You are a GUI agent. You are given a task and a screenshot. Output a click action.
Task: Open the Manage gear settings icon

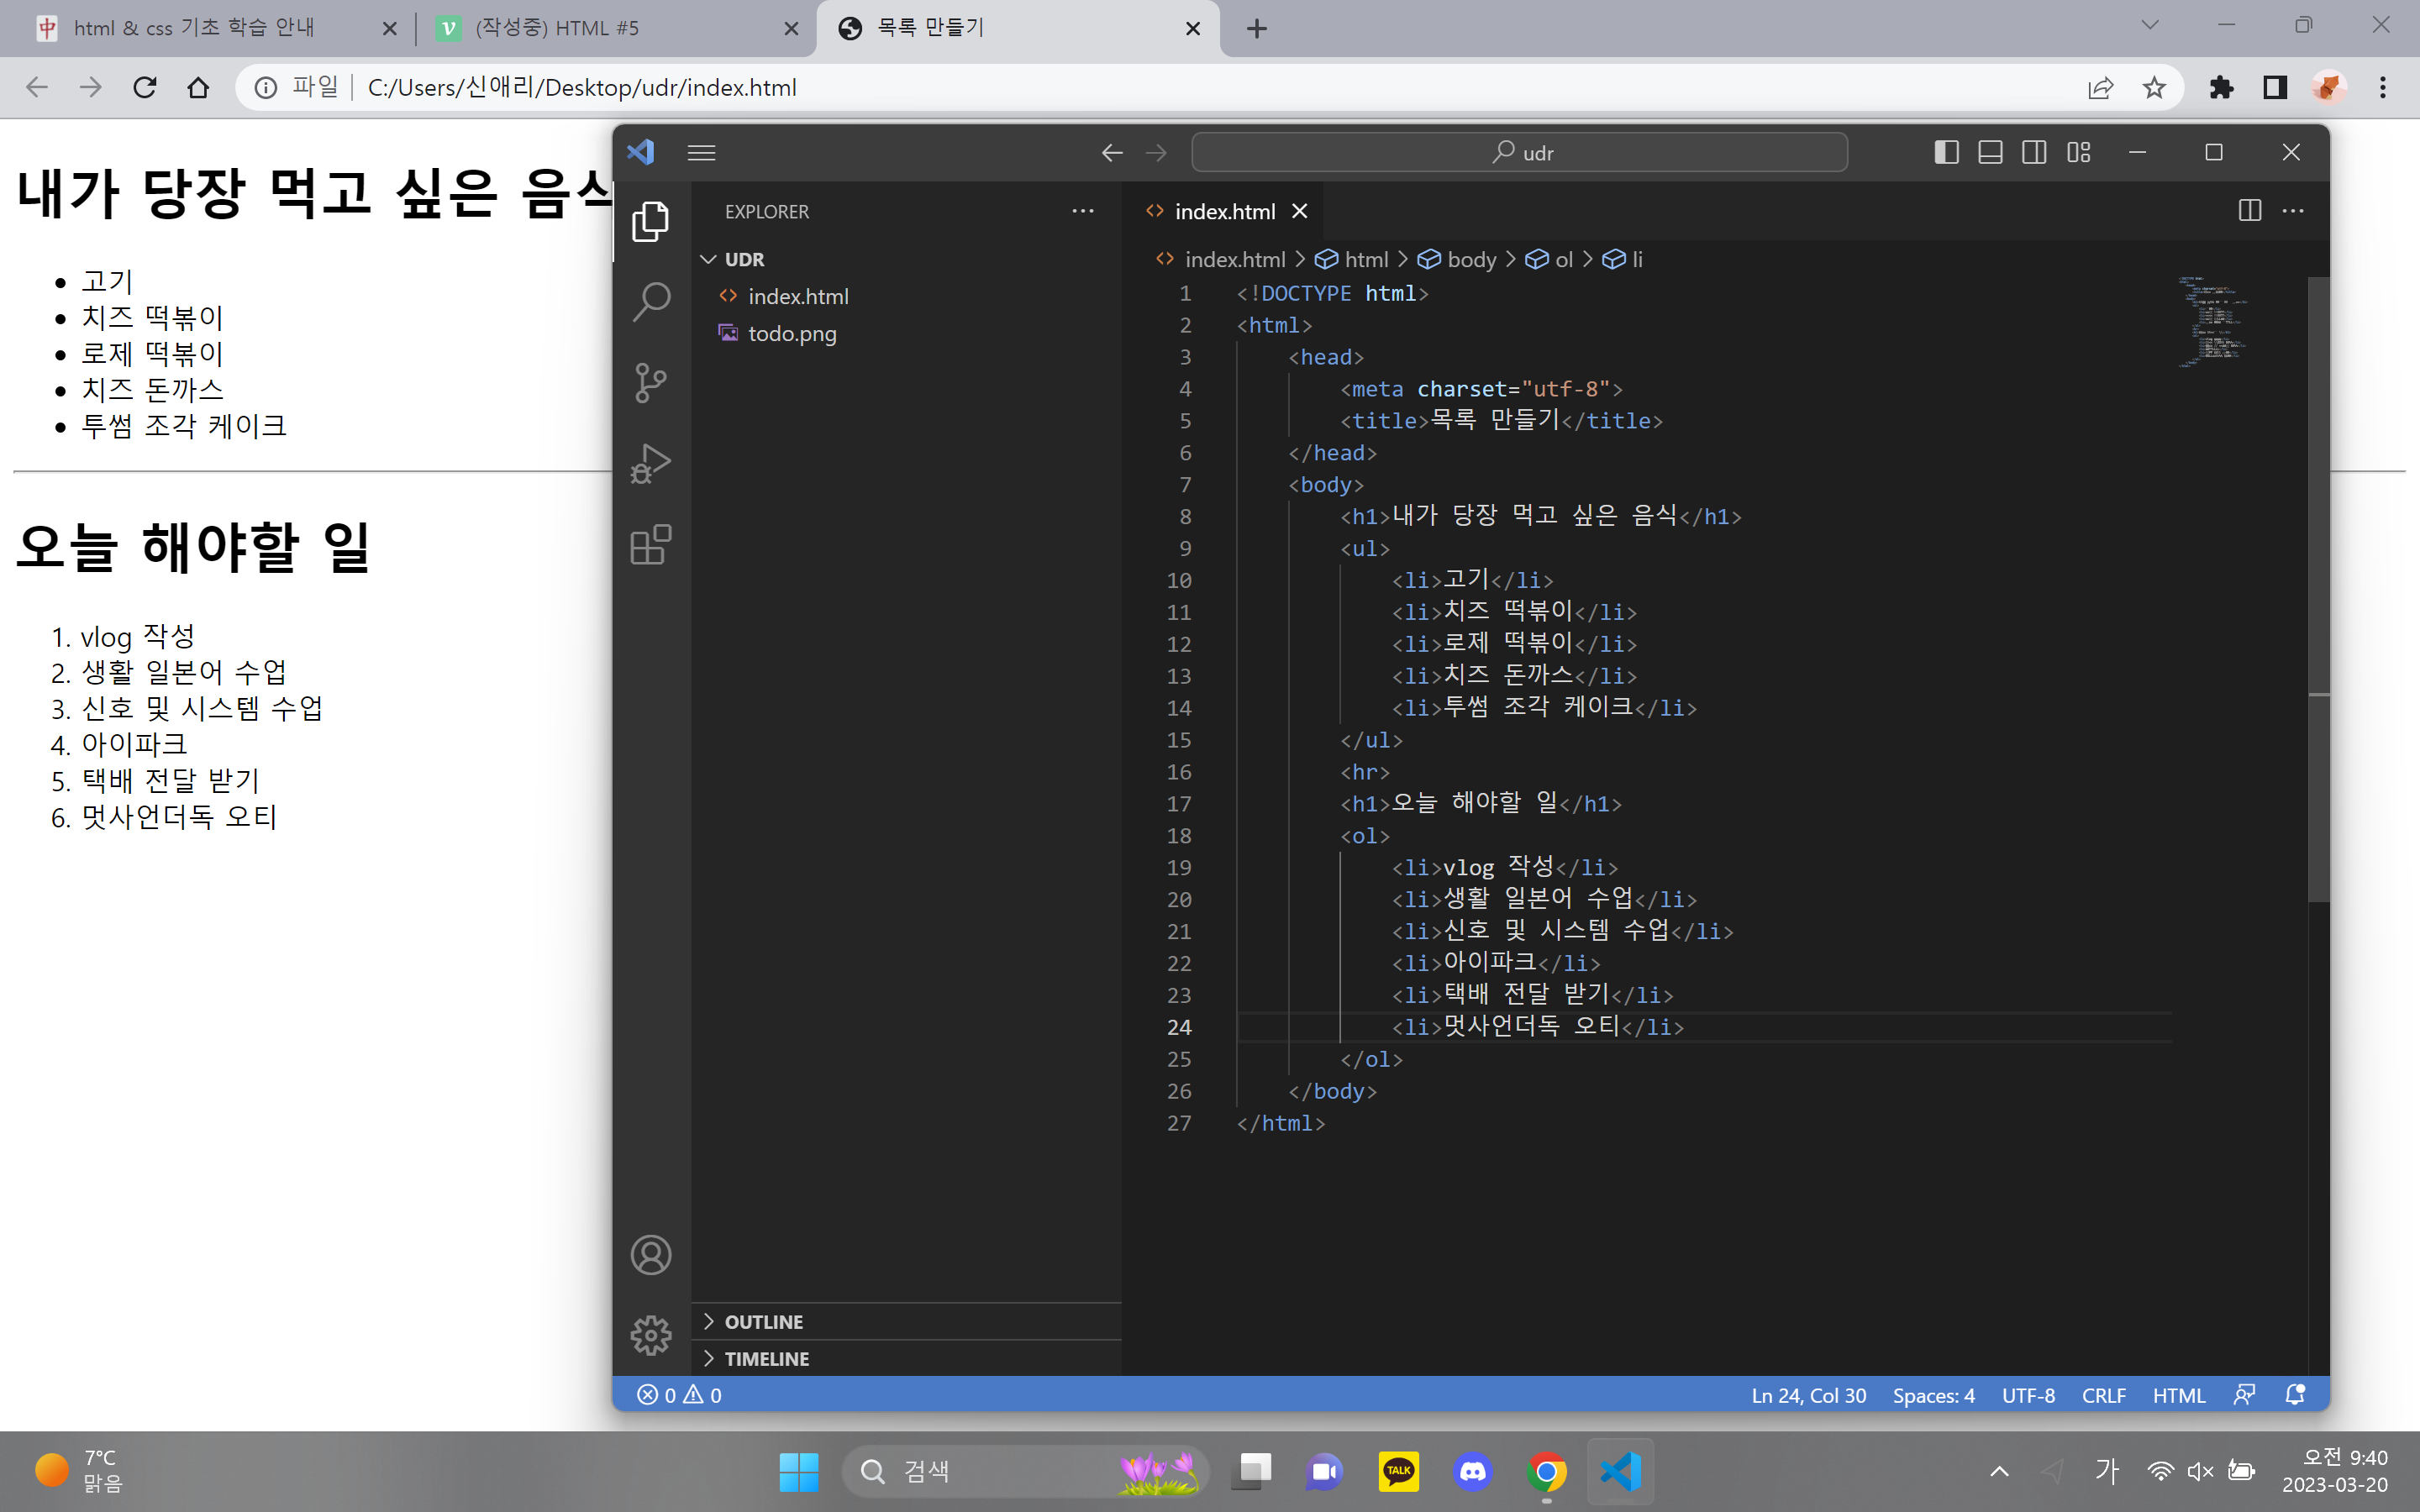pyautogui.click(x=651, y=1335)
